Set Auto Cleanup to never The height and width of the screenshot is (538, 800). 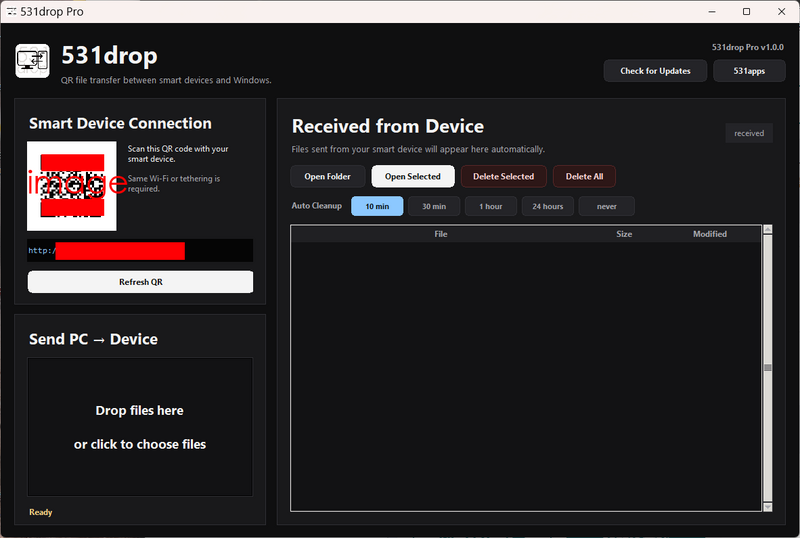[x=607, y=206]
